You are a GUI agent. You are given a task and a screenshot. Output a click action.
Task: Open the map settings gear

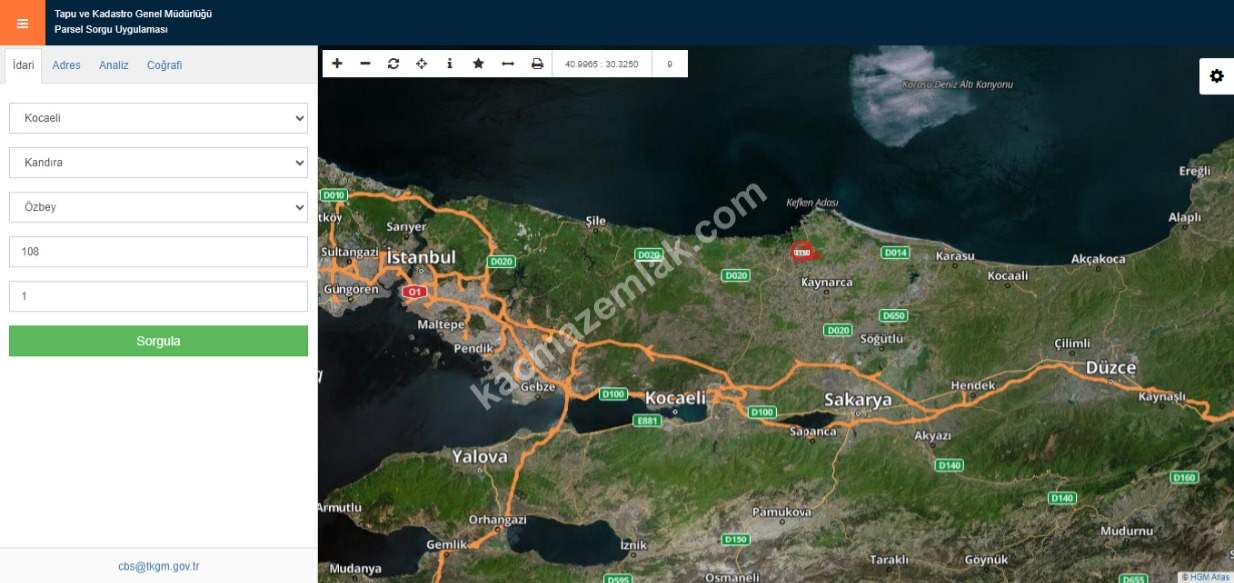(1216, 76)
